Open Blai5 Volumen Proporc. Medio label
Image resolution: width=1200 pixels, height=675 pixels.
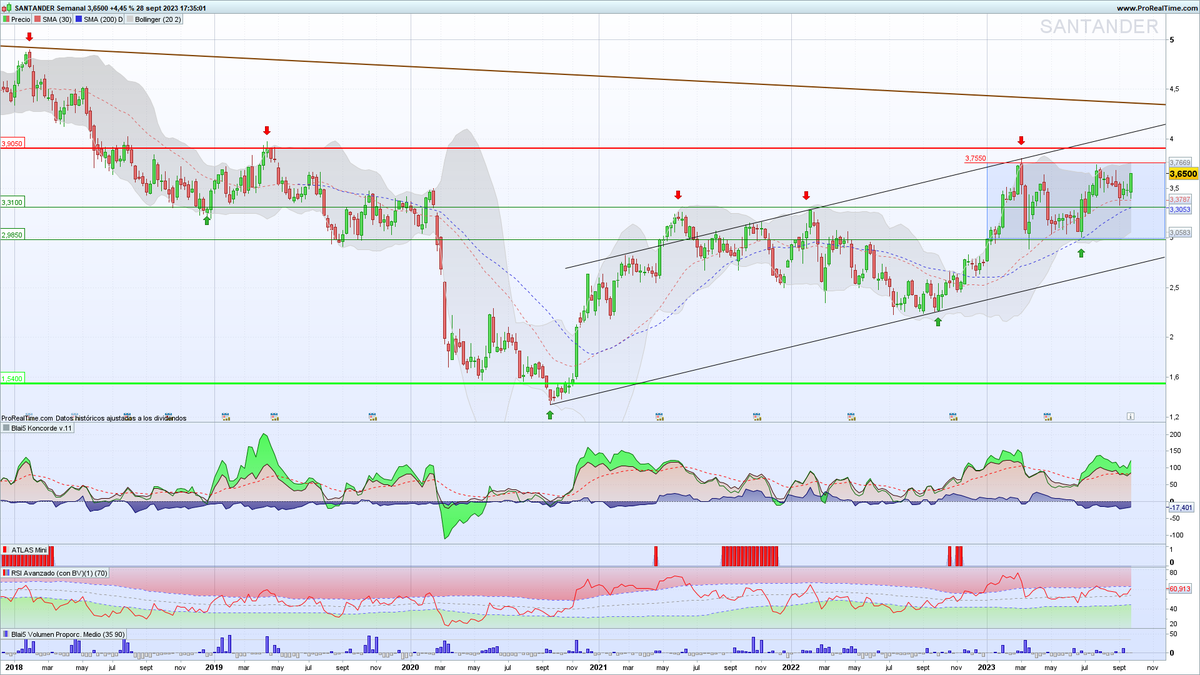click(63, 634)
